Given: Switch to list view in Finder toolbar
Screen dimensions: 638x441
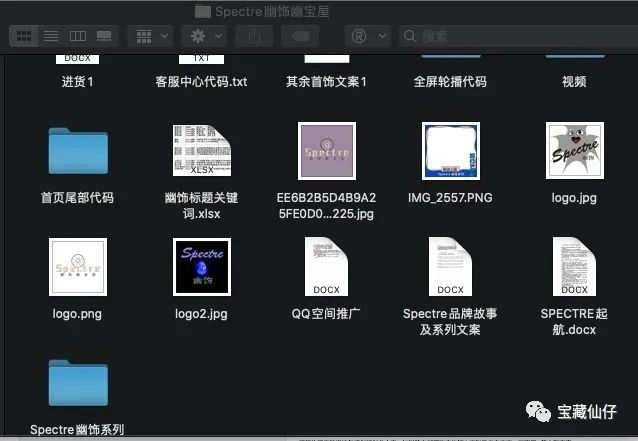Looking at the screenshot, I should coord(51,36).
